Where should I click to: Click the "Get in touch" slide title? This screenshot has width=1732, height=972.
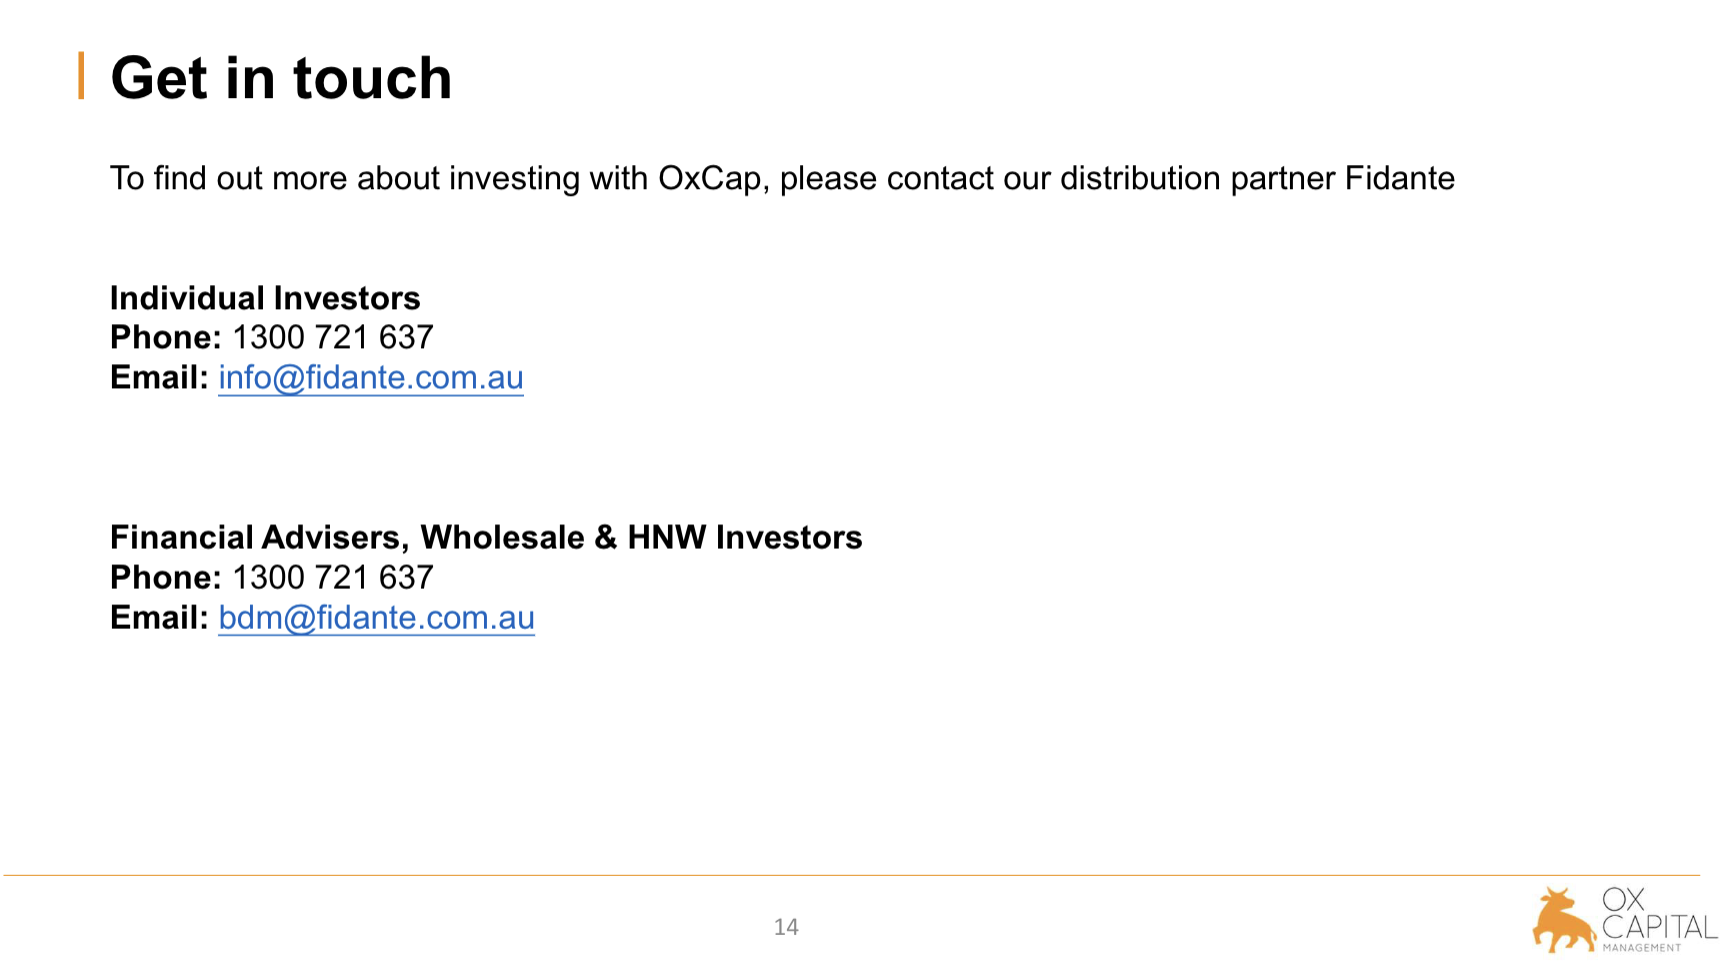tap(281, 78)
